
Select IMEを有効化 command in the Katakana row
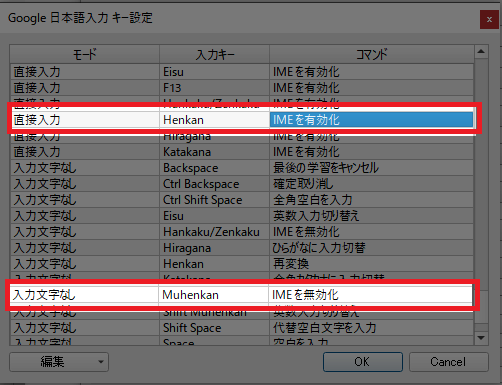(371, 152)
